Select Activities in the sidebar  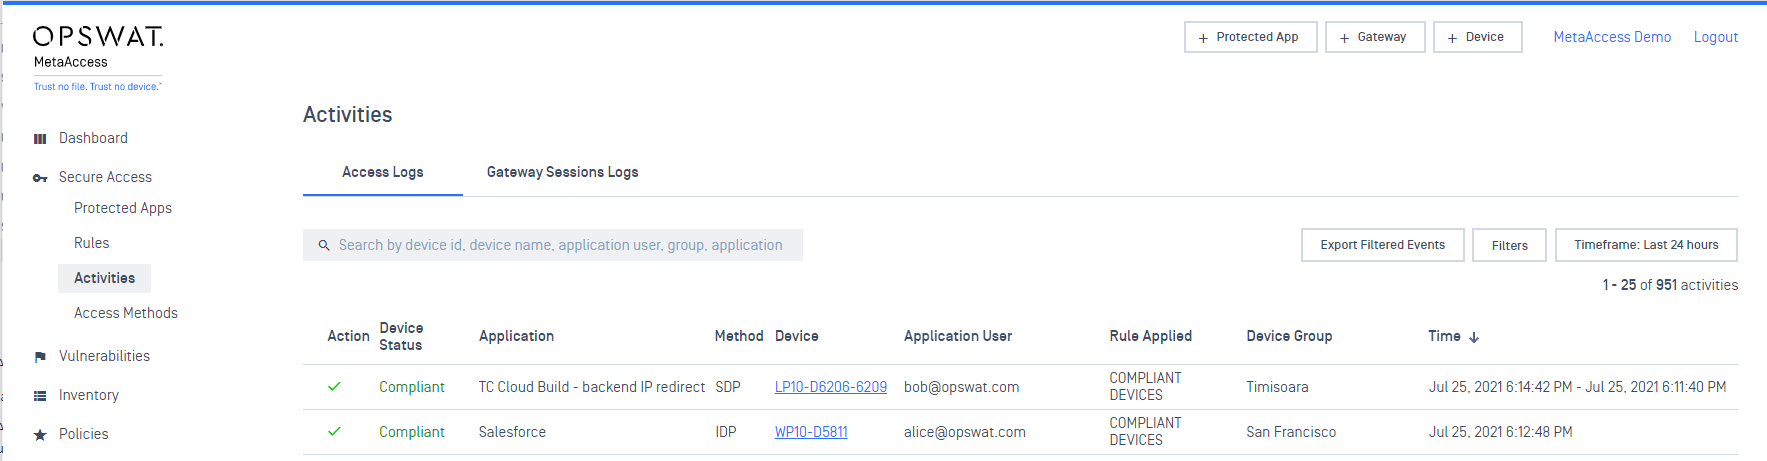104,278
